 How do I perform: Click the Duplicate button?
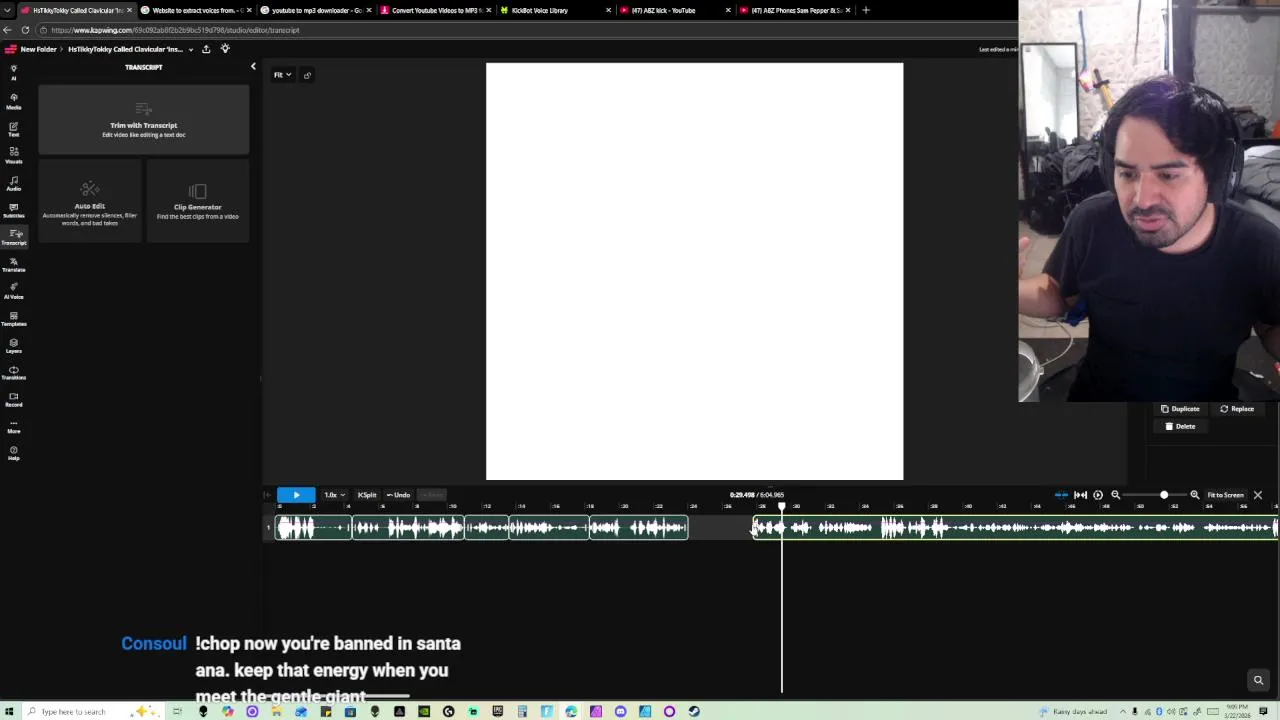[1181, 409]
